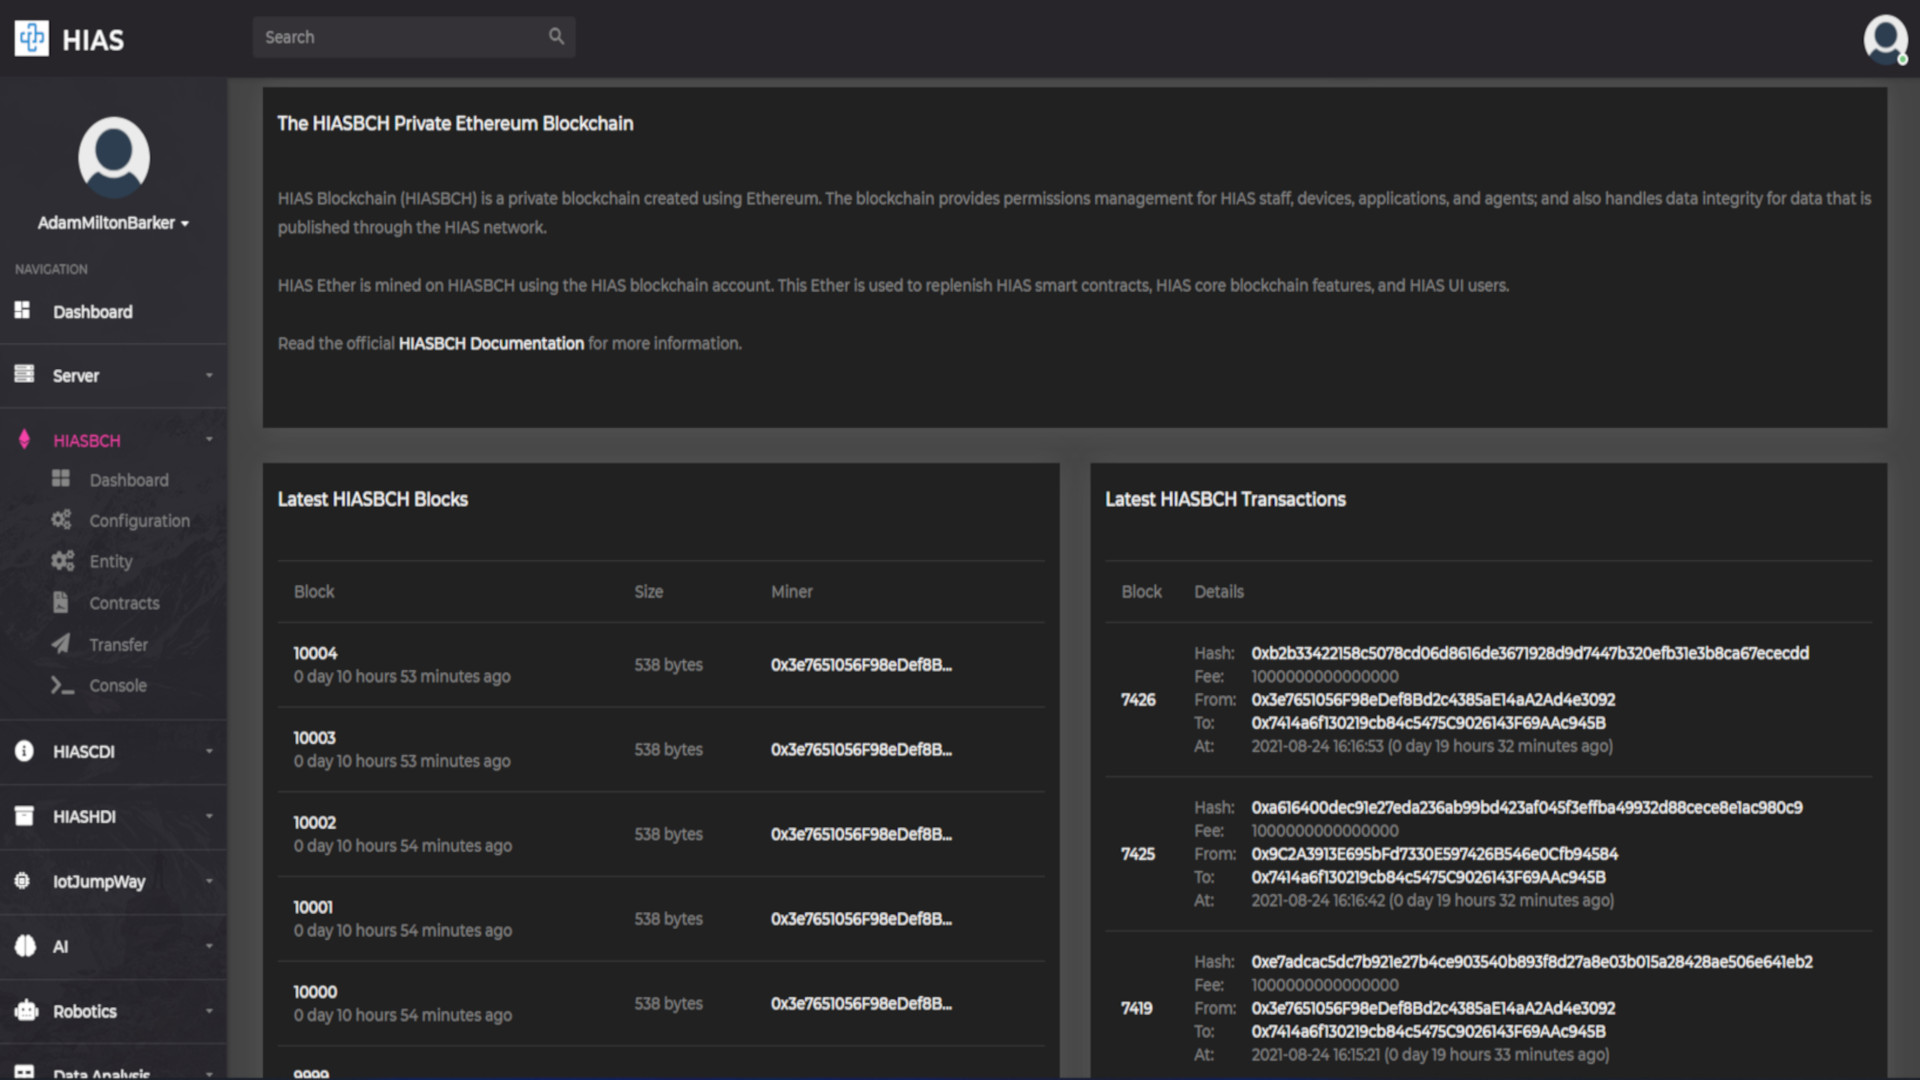Open the Console submenu item

pos(118,685)
